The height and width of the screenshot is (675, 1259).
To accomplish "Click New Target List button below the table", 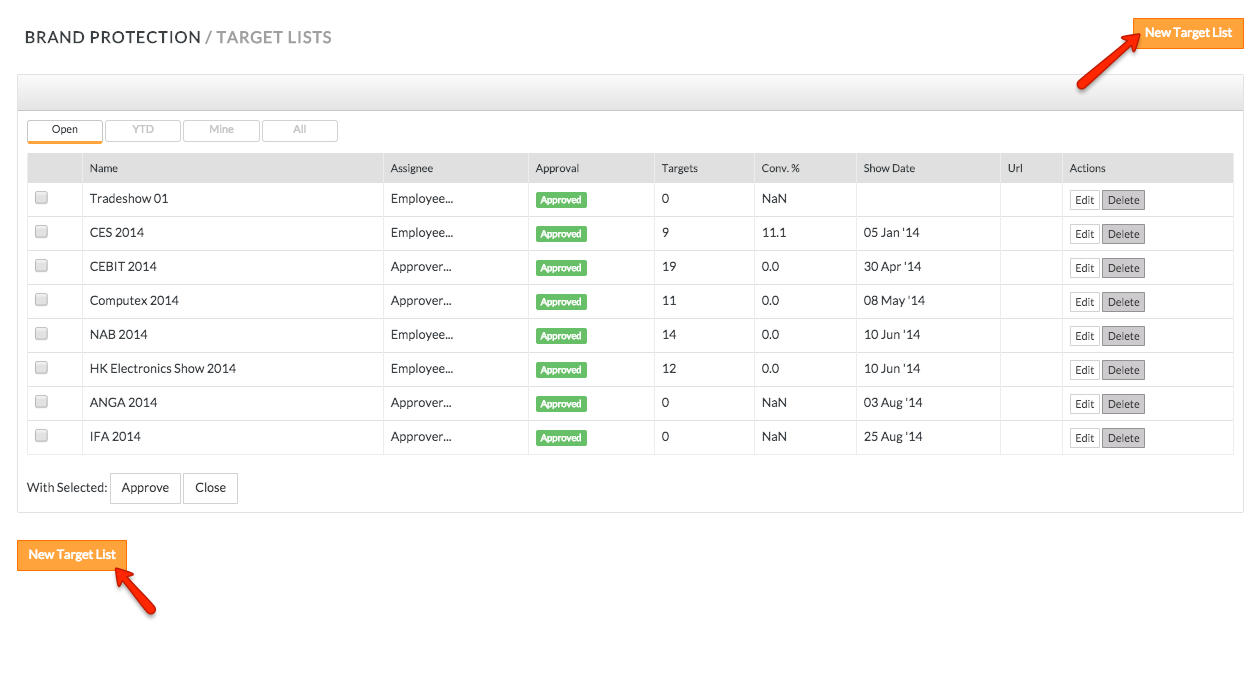I will coord(72,555).
